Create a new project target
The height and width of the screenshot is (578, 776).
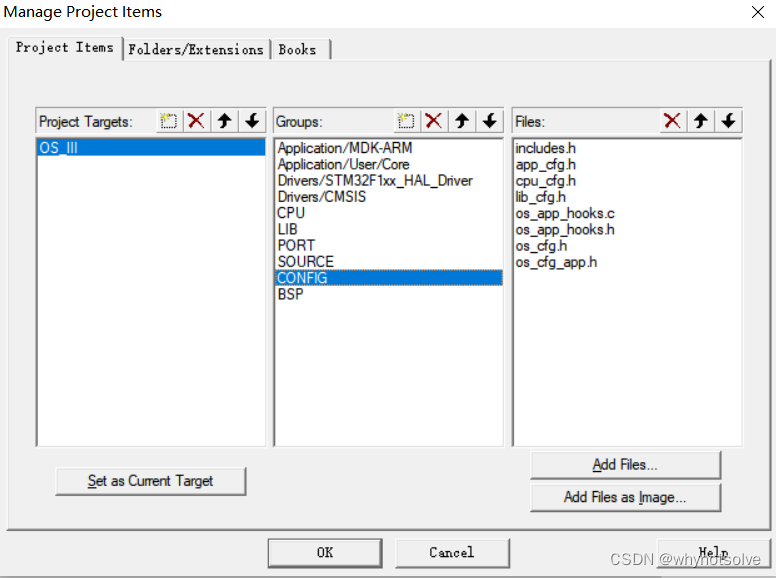coord(169,121)
